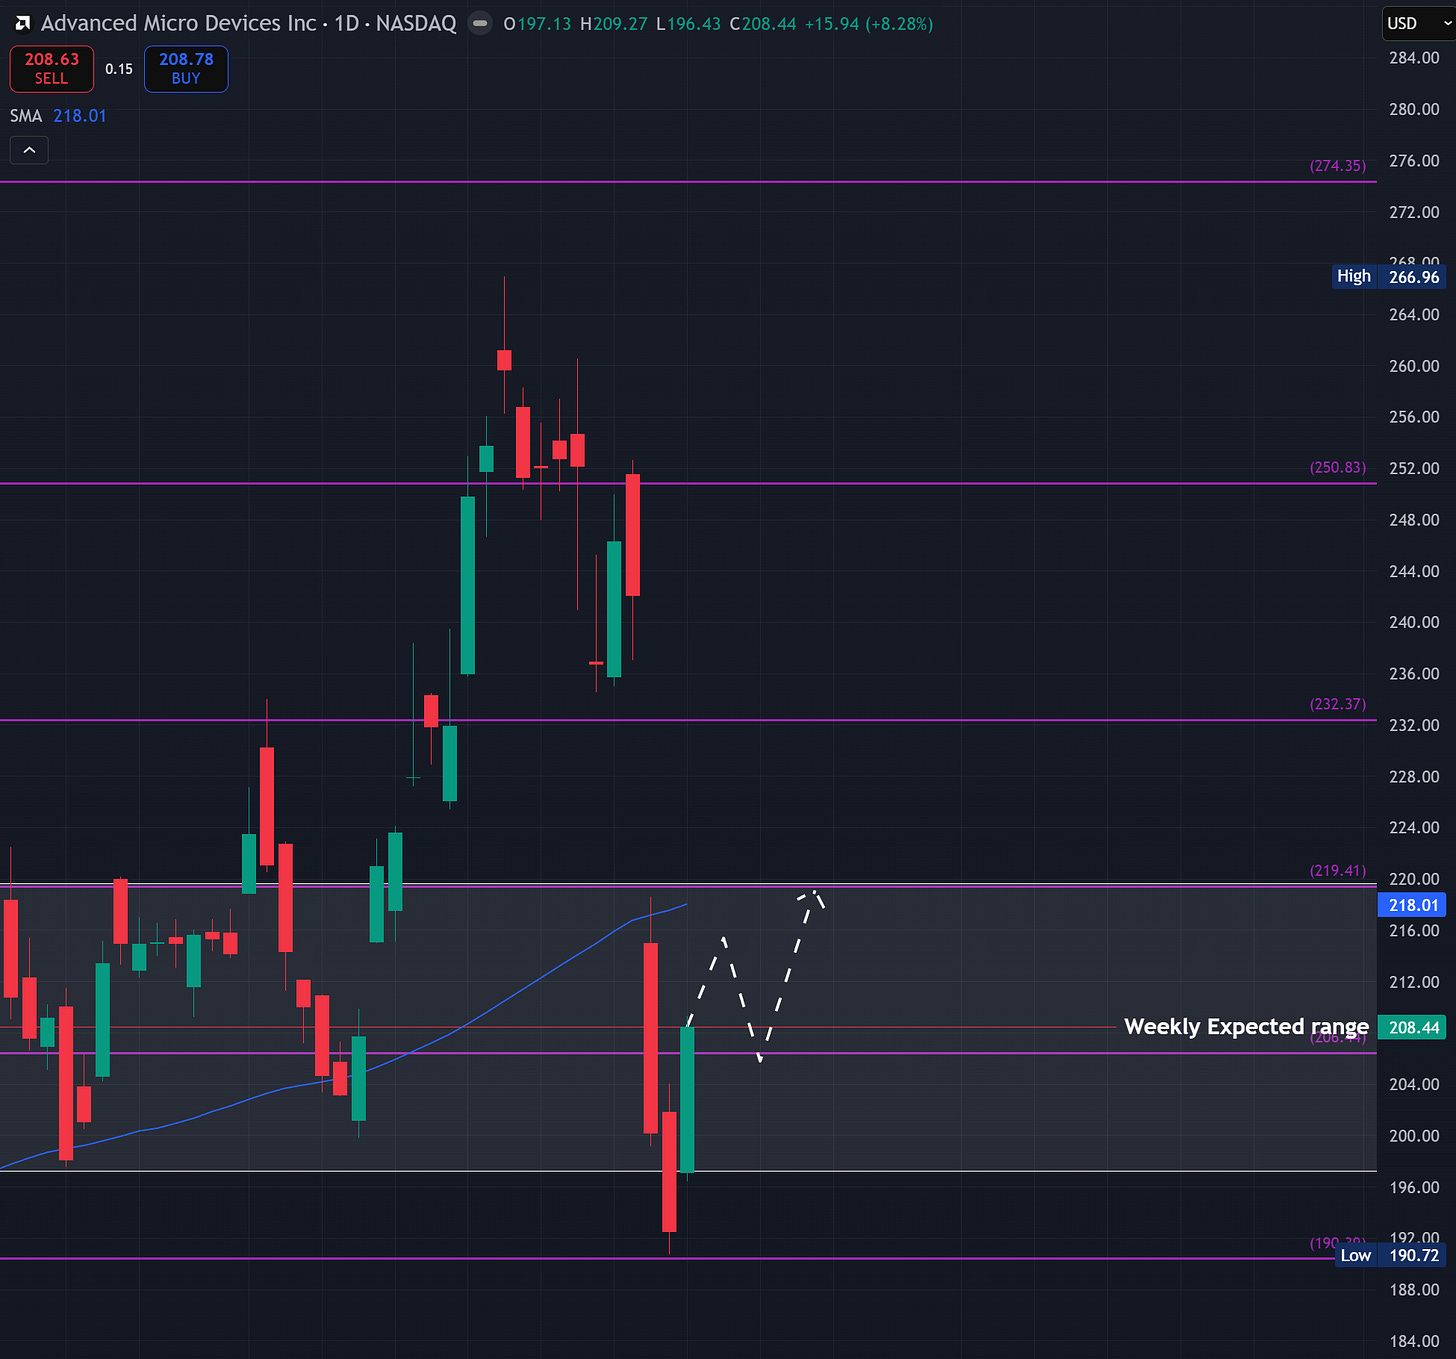Select the purple line labeled (232.37)
1456x1359 pixels.
point(688,720)
